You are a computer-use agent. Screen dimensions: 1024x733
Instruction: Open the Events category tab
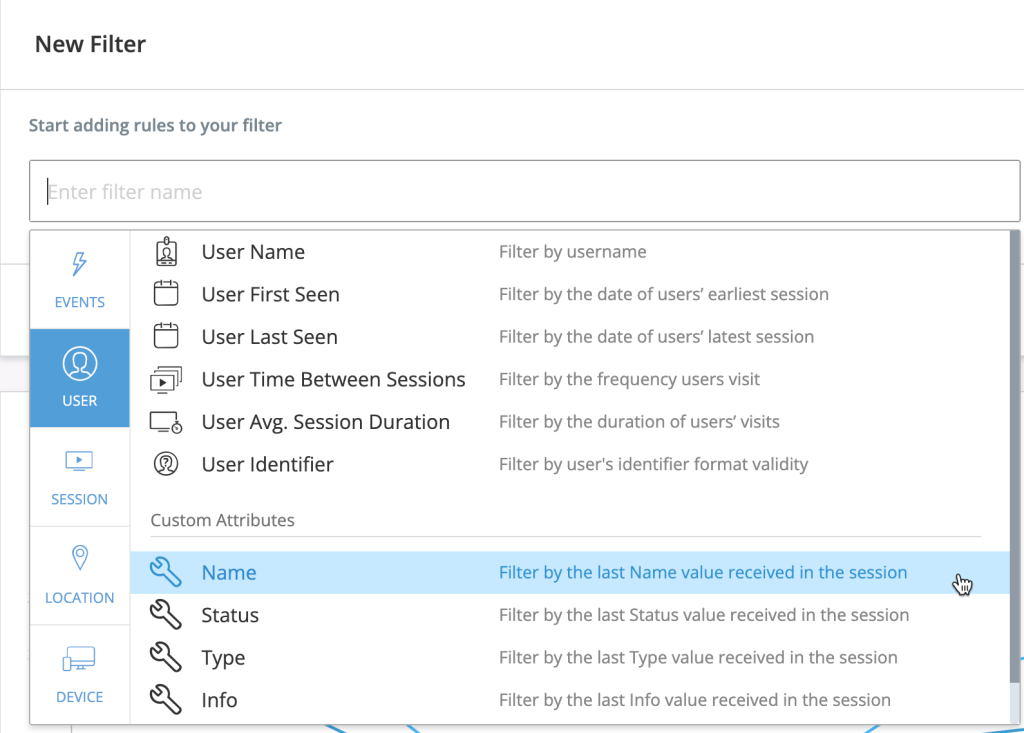(x=80, y=280)
